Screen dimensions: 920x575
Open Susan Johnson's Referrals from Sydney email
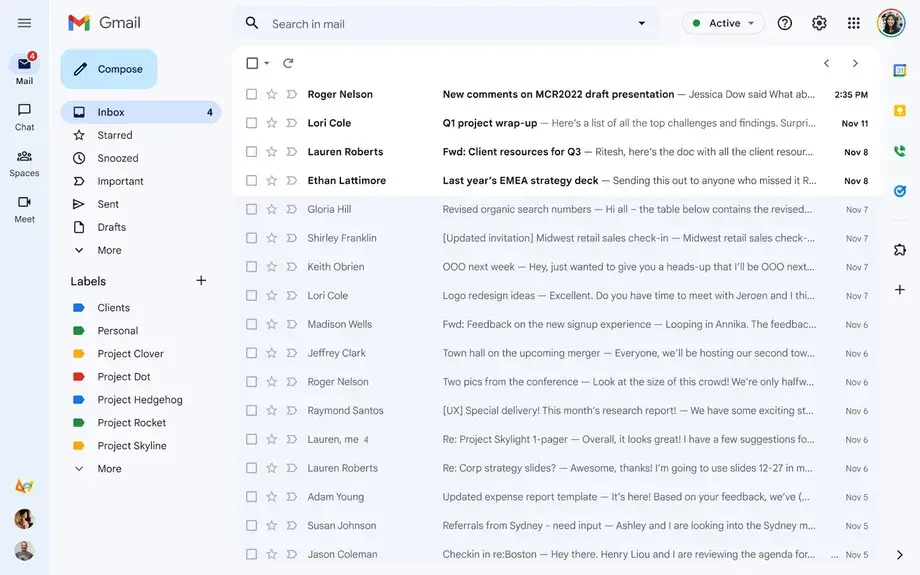point(556,525)
